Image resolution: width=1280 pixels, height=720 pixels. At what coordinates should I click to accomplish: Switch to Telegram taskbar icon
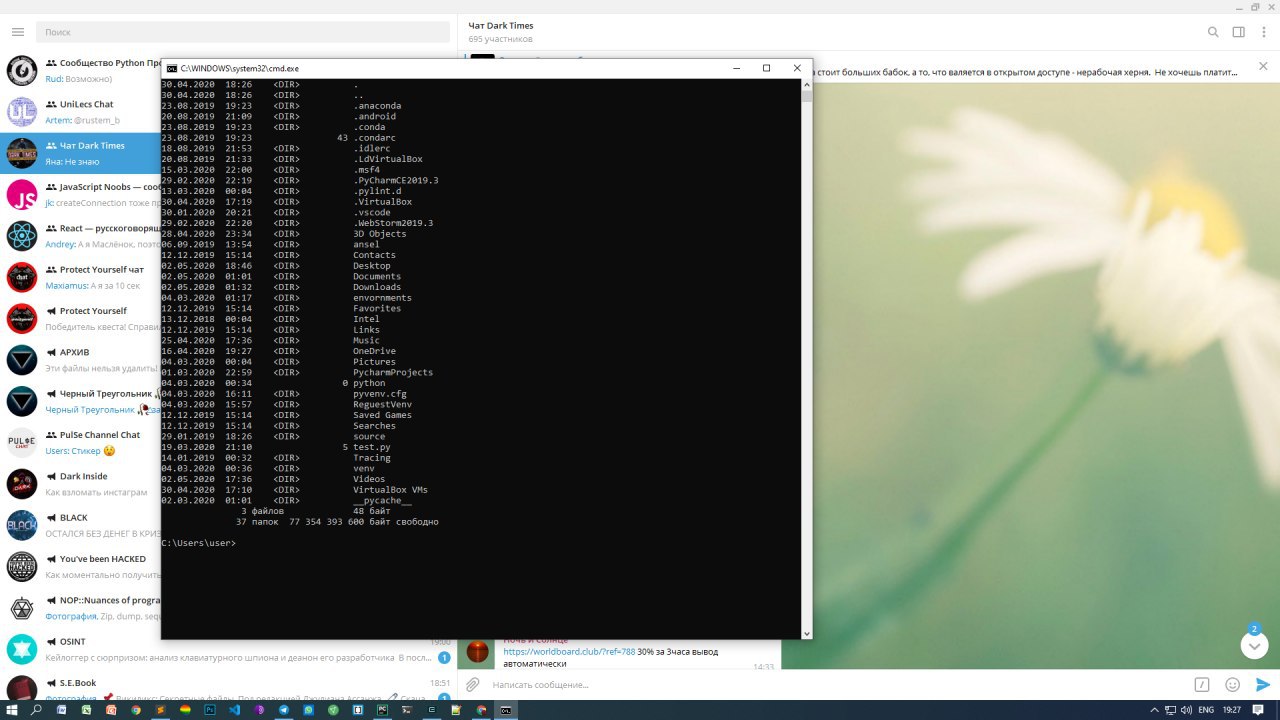(284, 710)
